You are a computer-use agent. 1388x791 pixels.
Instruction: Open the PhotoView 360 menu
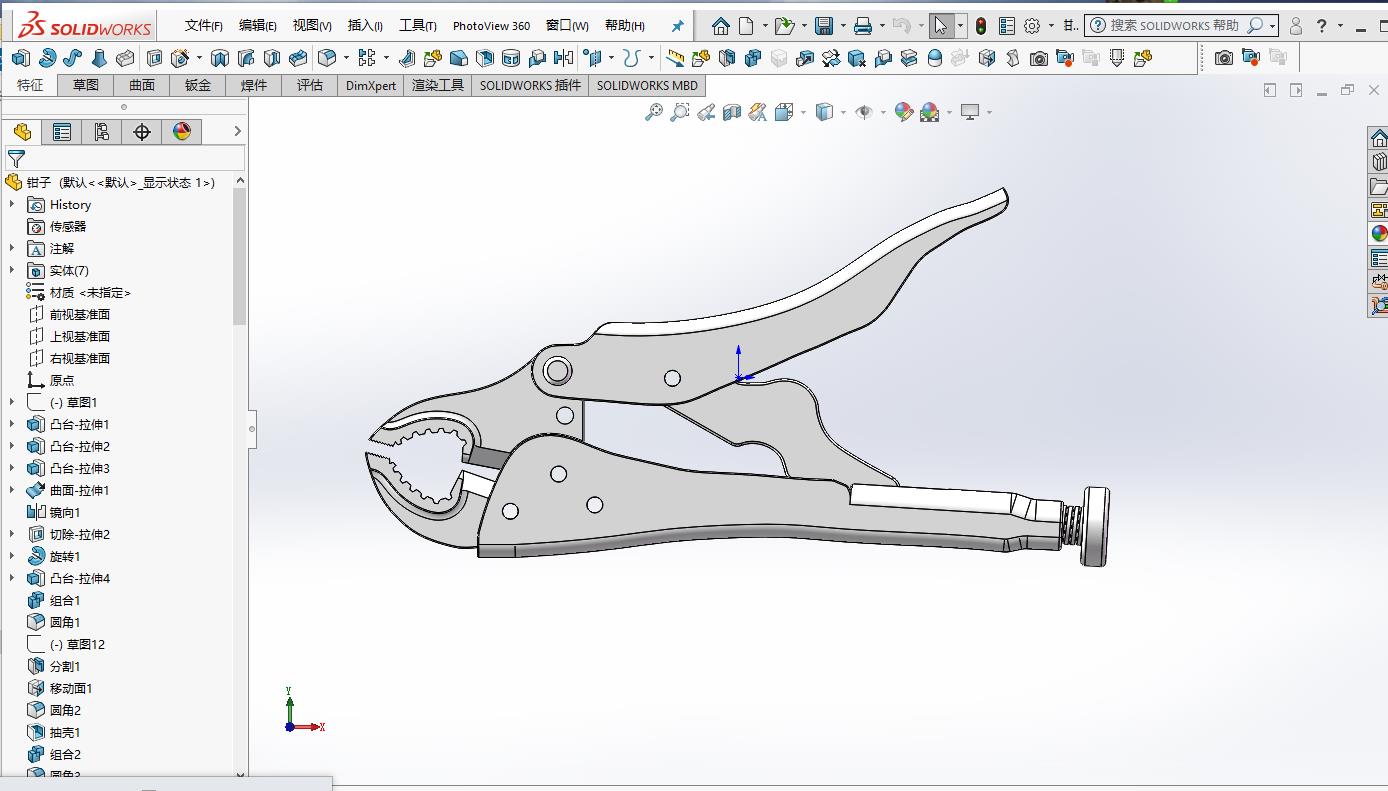tap(491, 26)
